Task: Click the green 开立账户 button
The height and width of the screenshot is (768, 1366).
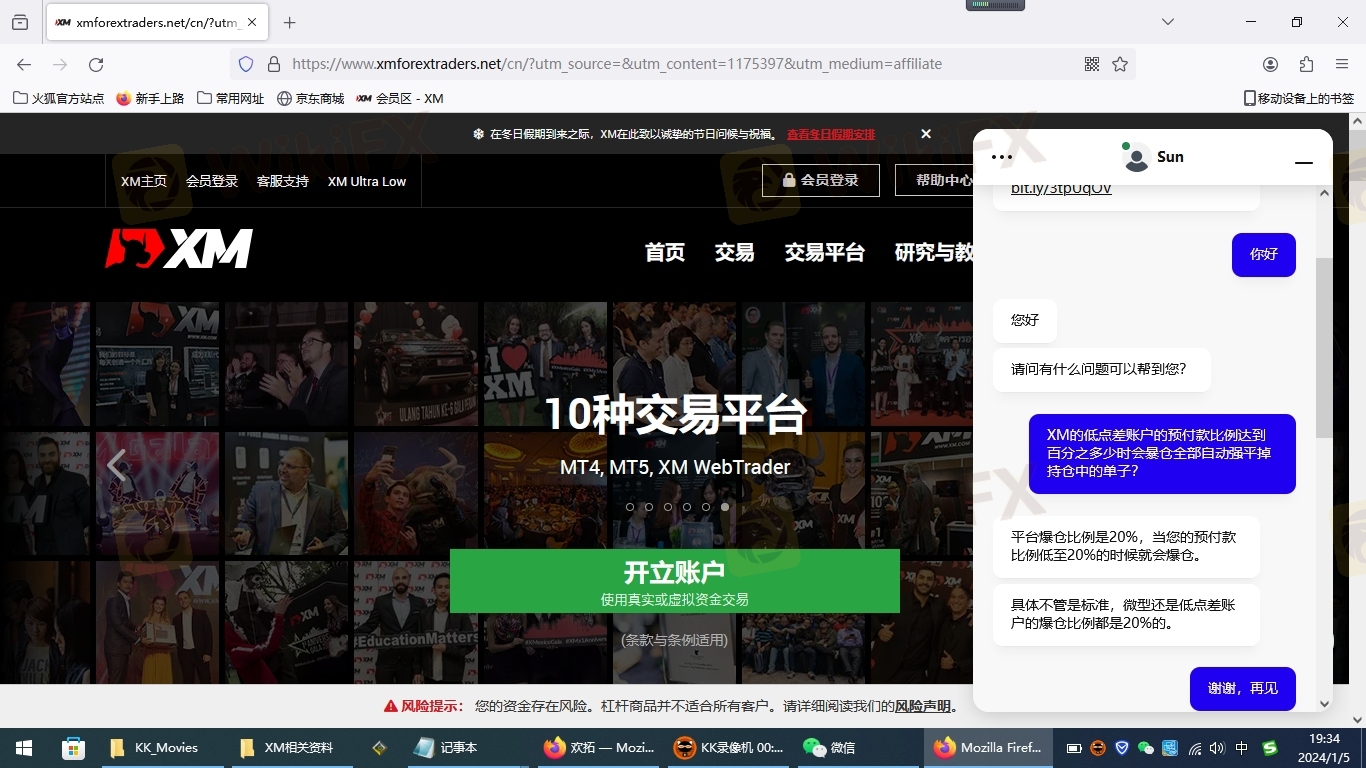Action: tap(675, 581)
